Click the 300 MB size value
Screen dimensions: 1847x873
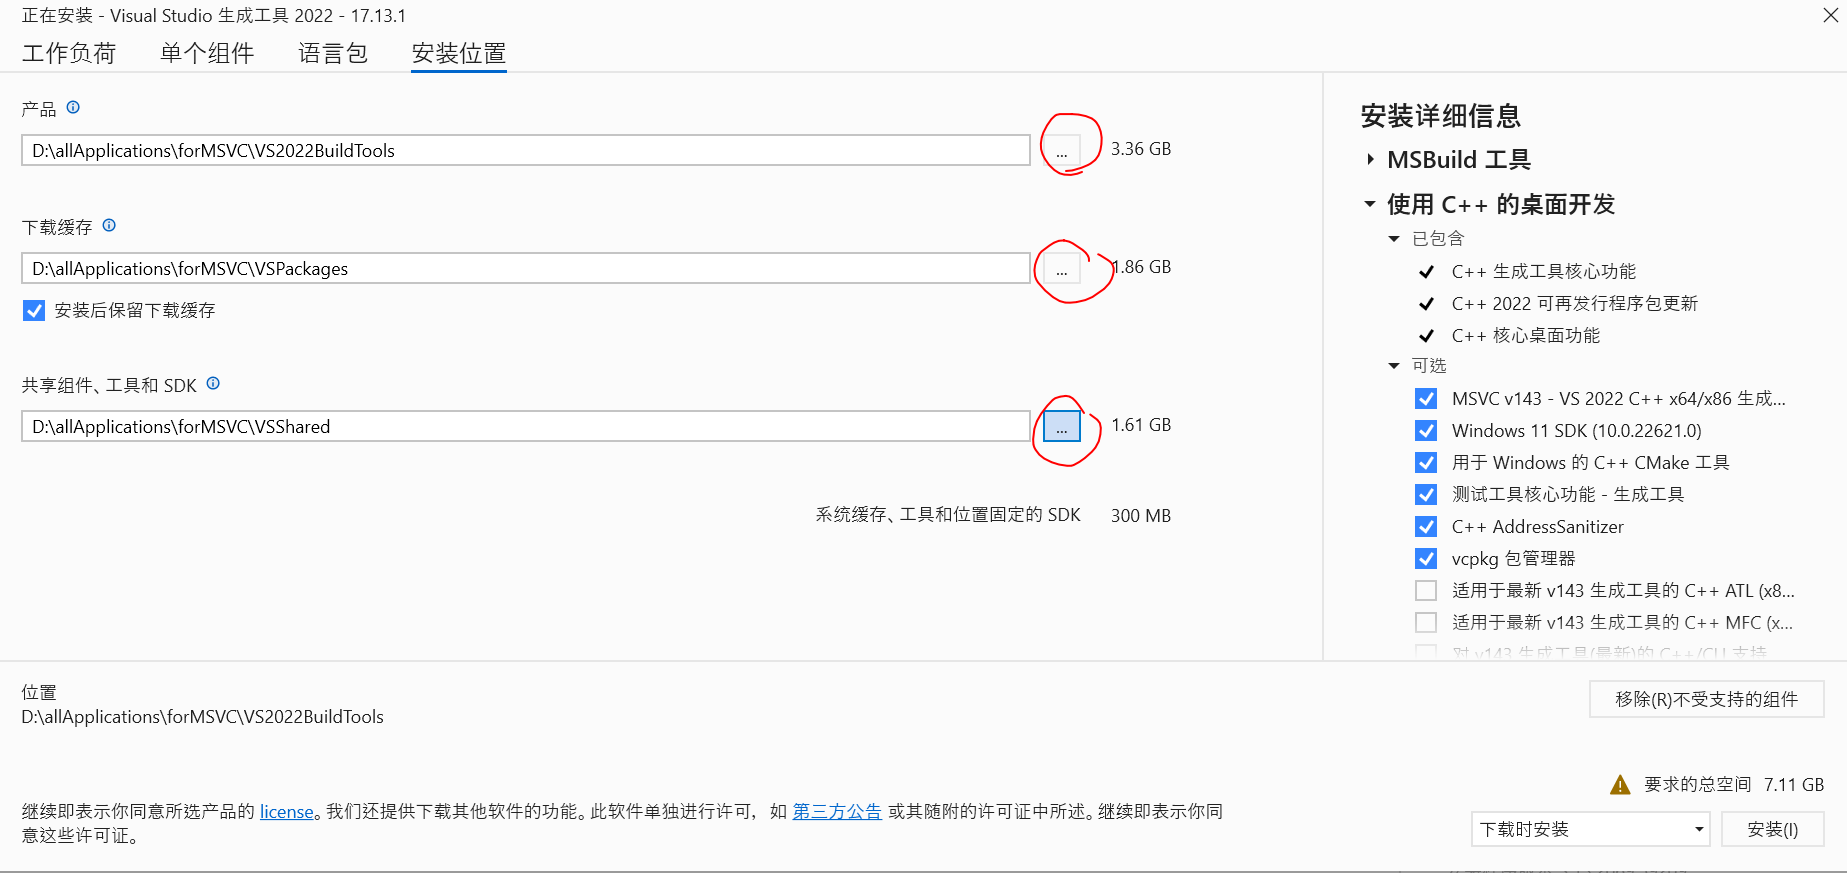point(1141,516)
